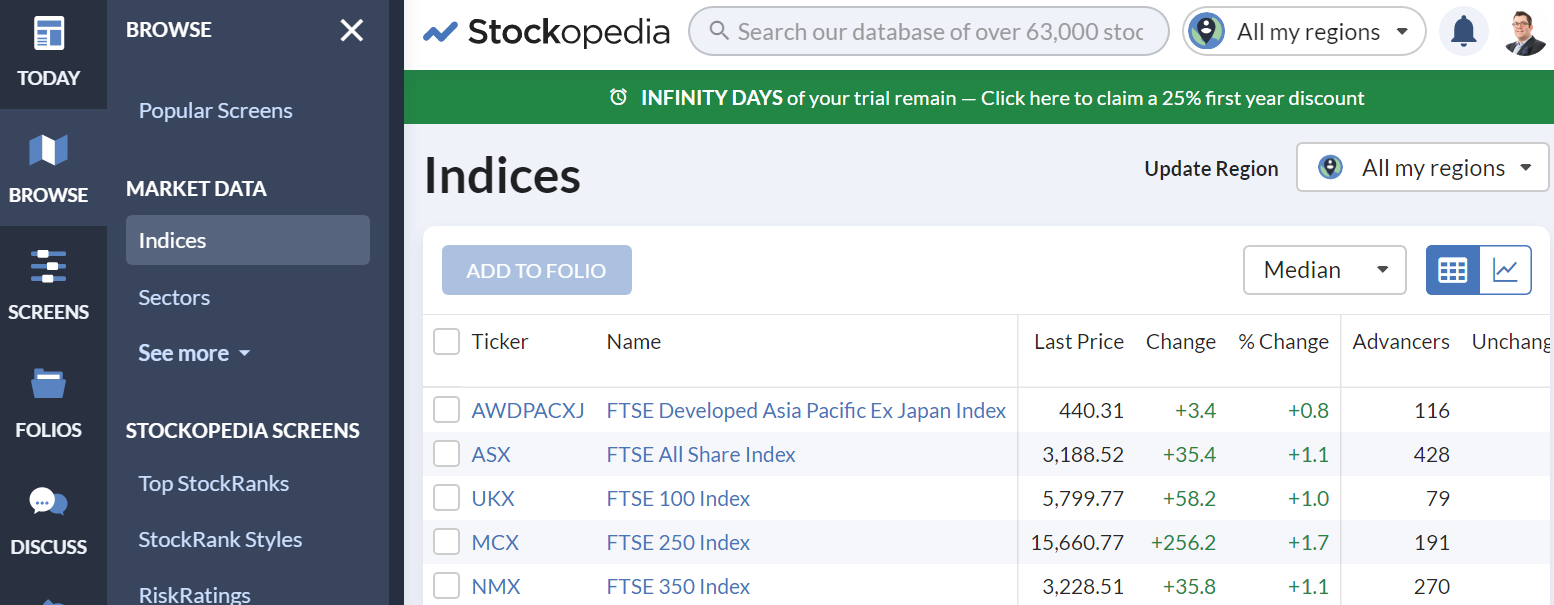
Task: Click the search magnifier icon
Action: click(x=718, y=31)
